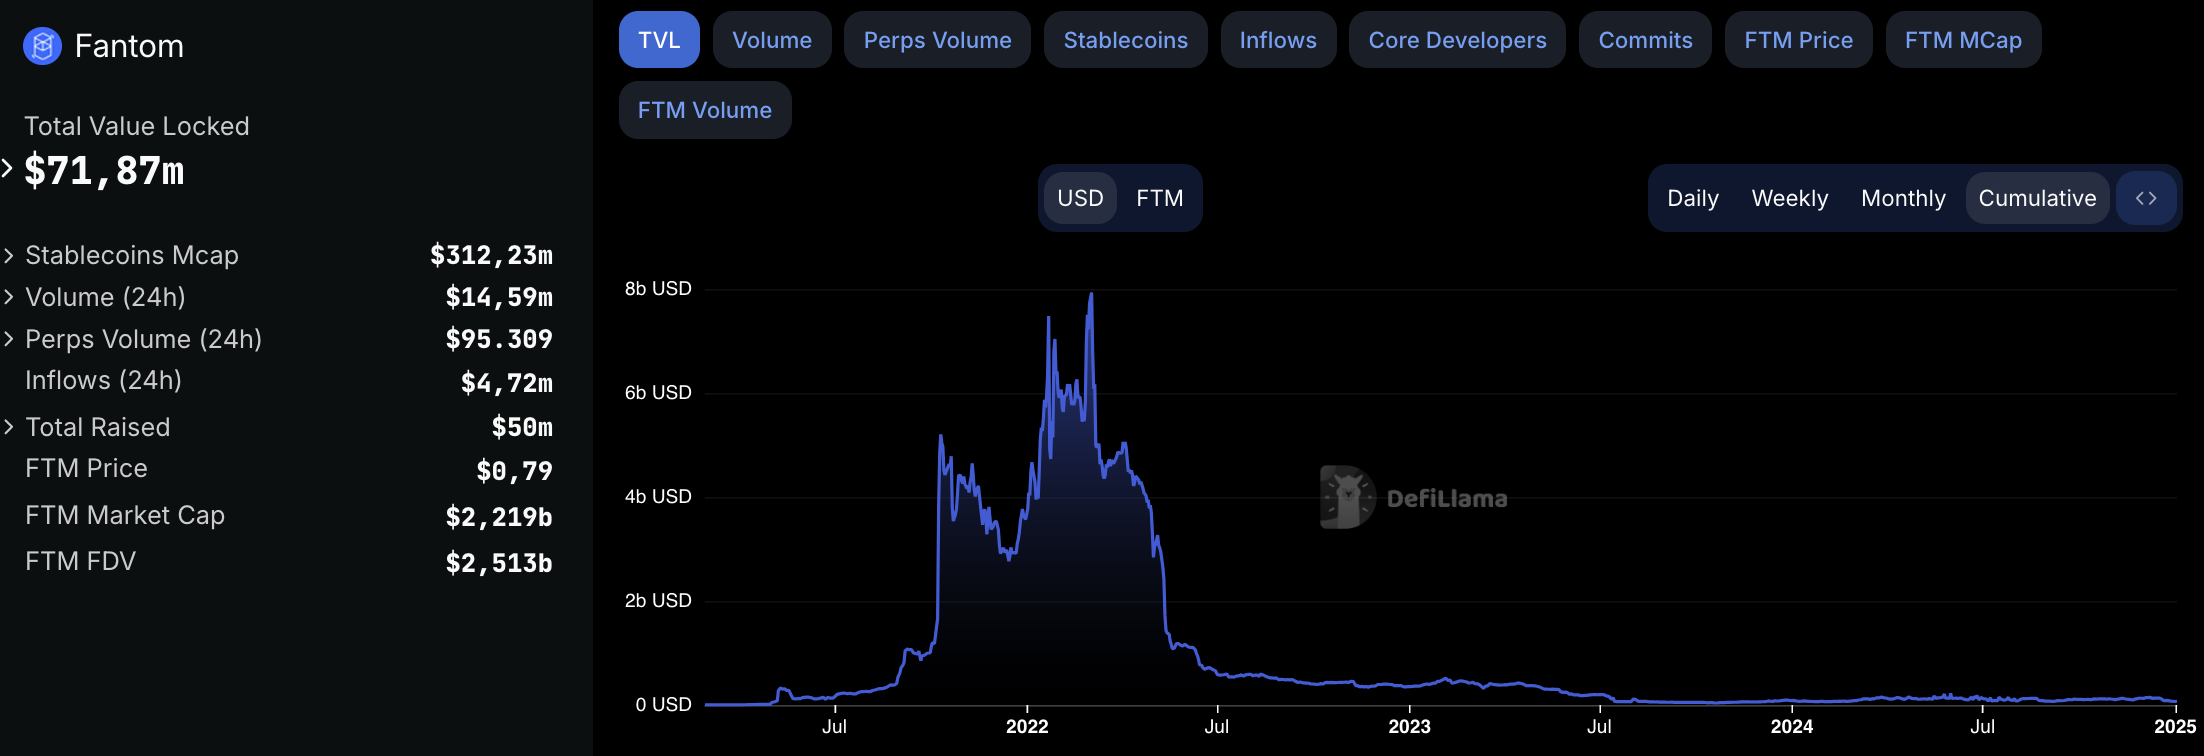This screenshot has height=756, width=2204.
Task: Click the $2,513b FDV value
Action: click(x=499, y=563)
